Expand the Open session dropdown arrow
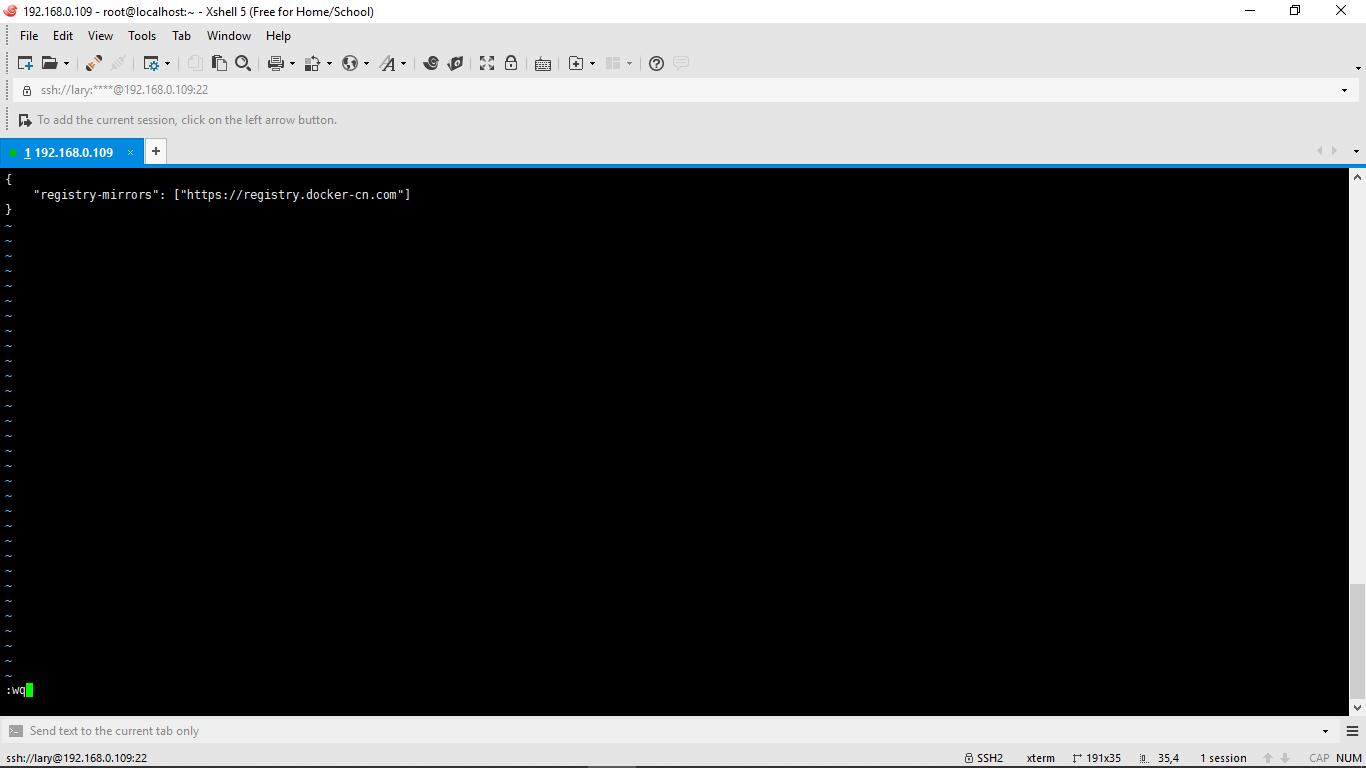Viewport: 1366px width, 768px height. [66, 63]
